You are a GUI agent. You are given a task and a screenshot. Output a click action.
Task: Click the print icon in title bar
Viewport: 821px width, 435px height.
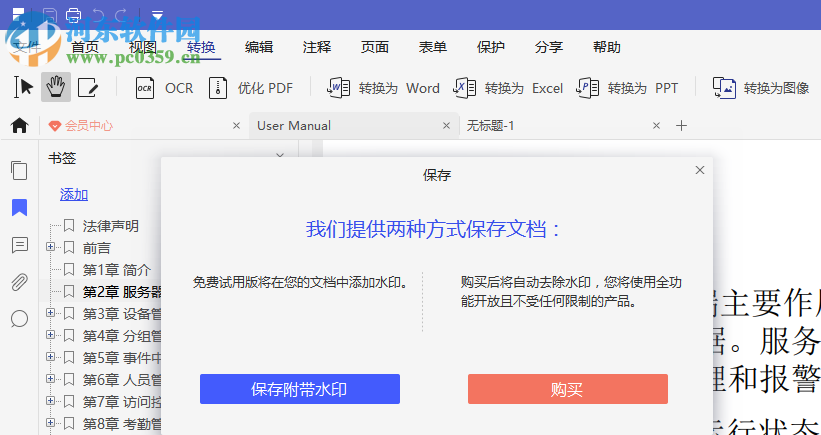[x=73, y=15]
